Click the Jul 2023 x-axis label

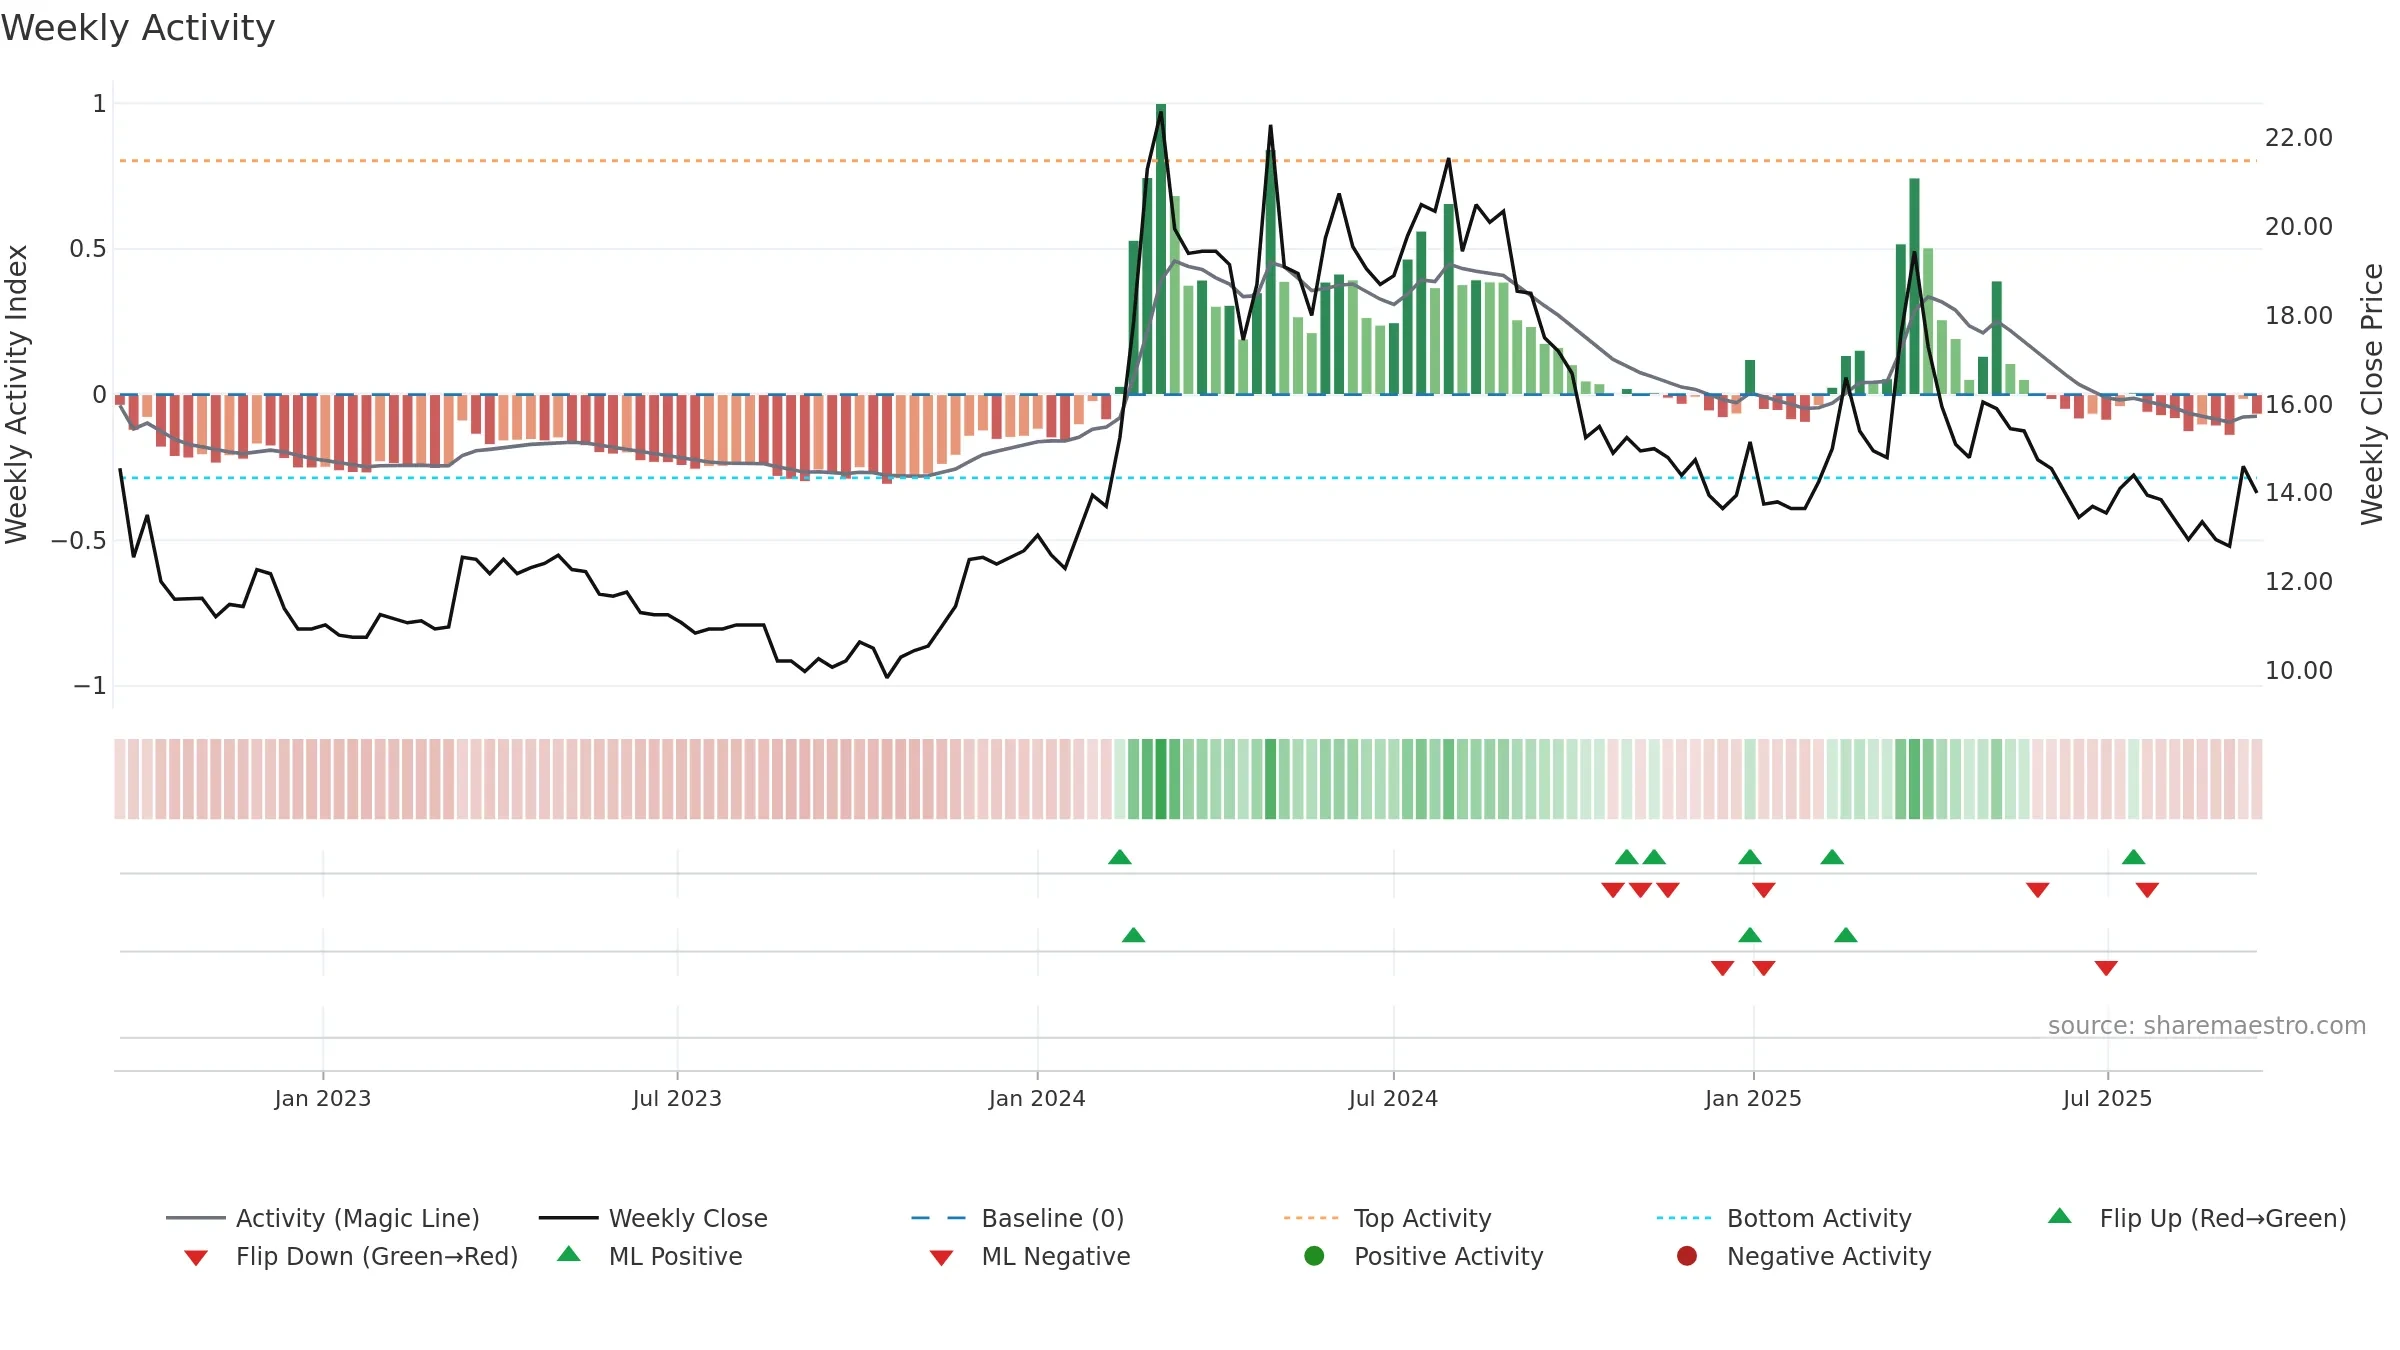[x=677, y=1098]
